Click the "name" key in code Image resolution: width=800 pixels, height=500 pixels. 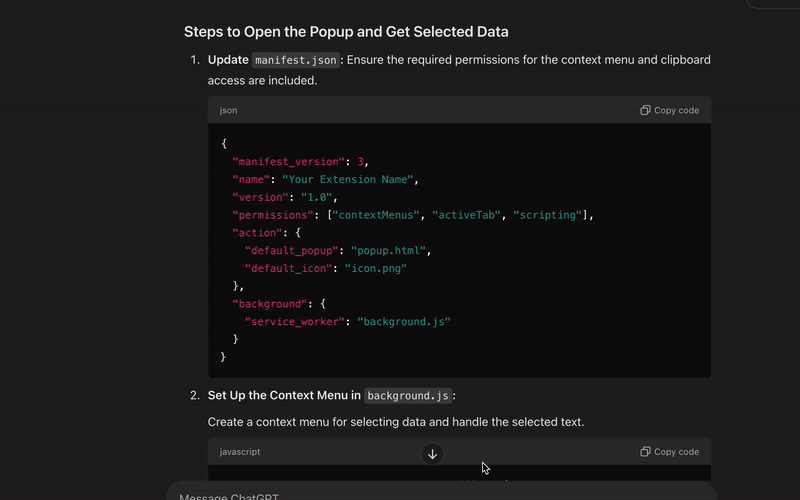pyautogui.click(x=251, y=180)
